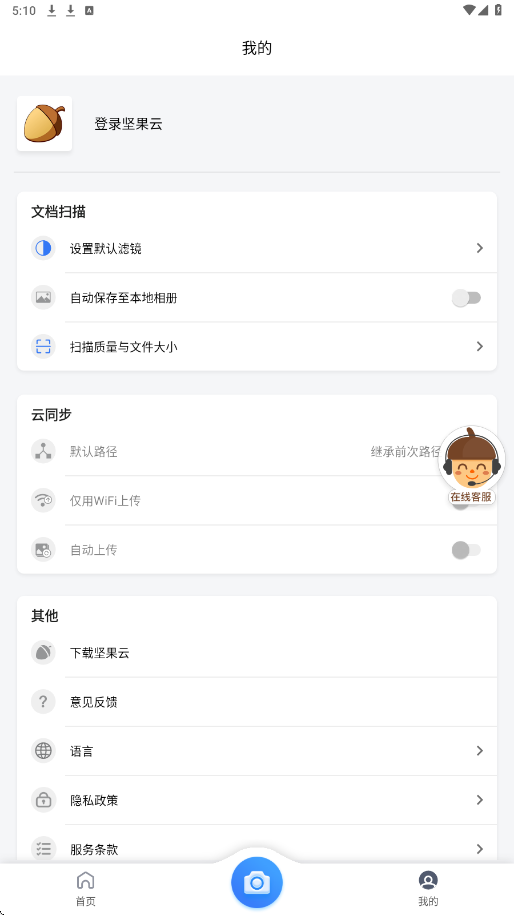Expand the 语言 row chevron
The image size is (514, 915).
tap(480, 751)
